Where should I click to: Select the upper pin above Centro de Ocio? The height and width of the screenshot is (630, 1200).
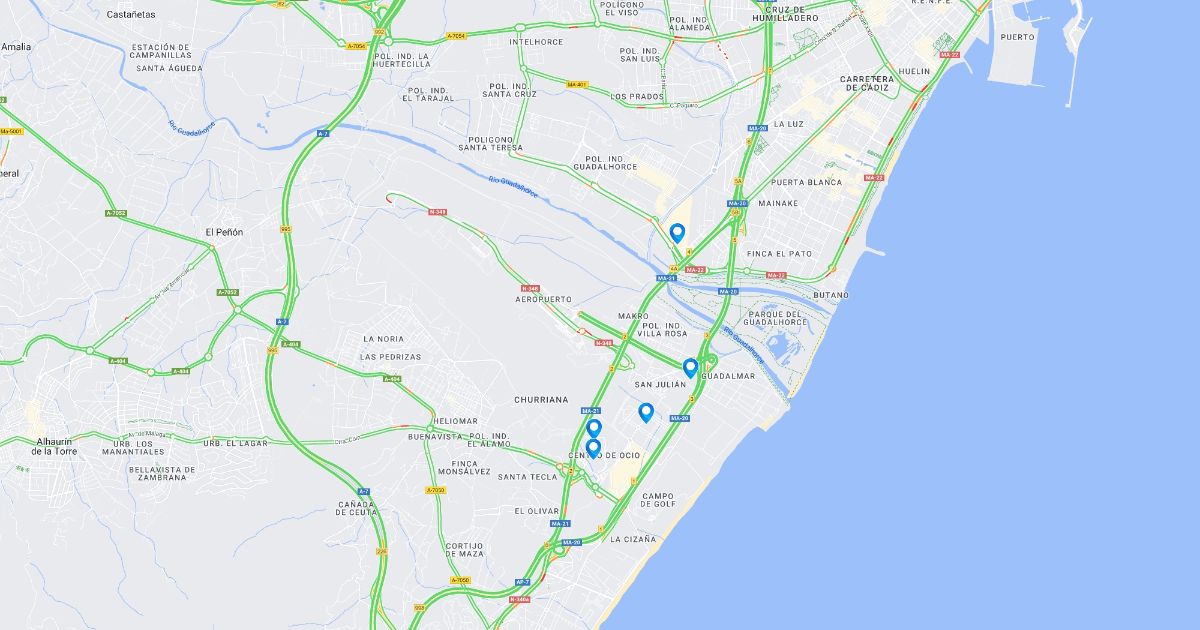tap(594, 428)
